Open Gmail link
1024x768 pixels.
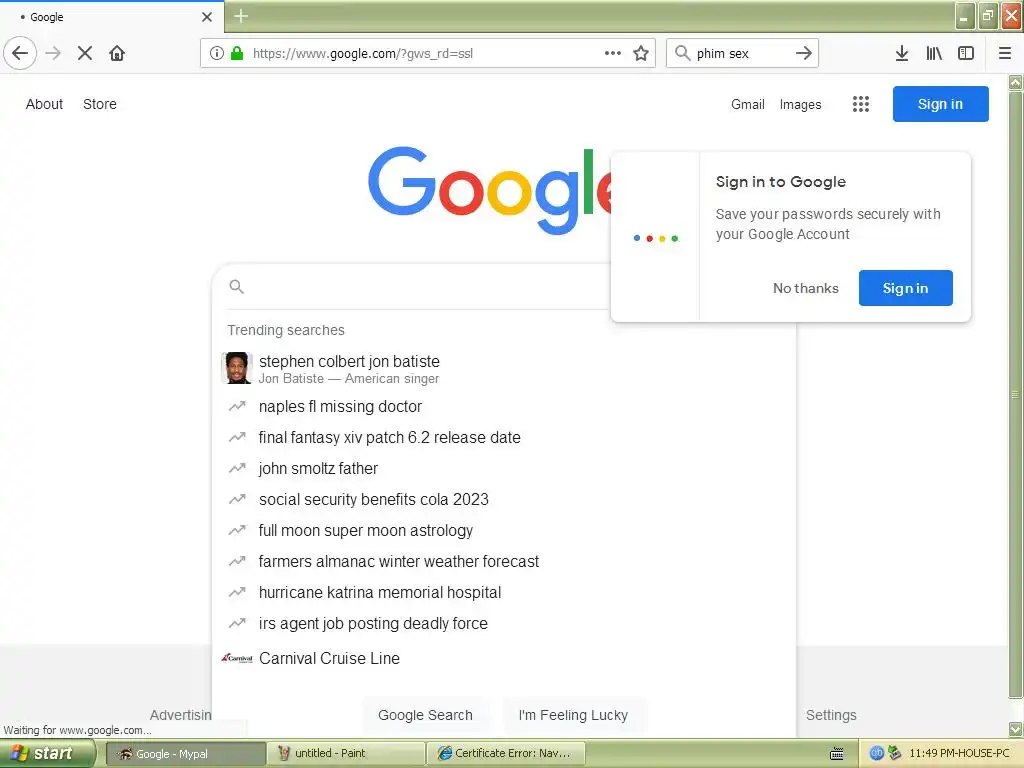748,104
